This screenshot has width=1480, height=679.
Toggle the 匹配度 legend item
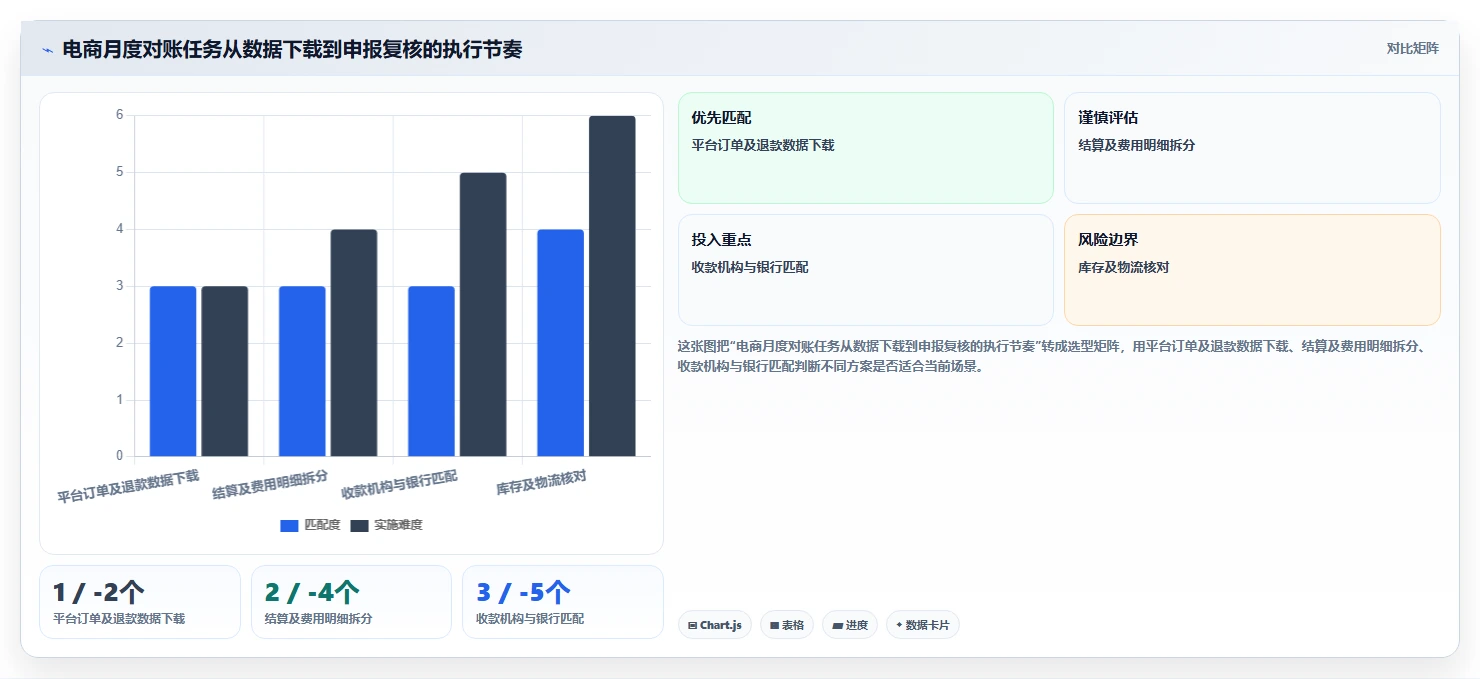pos(310,525)
